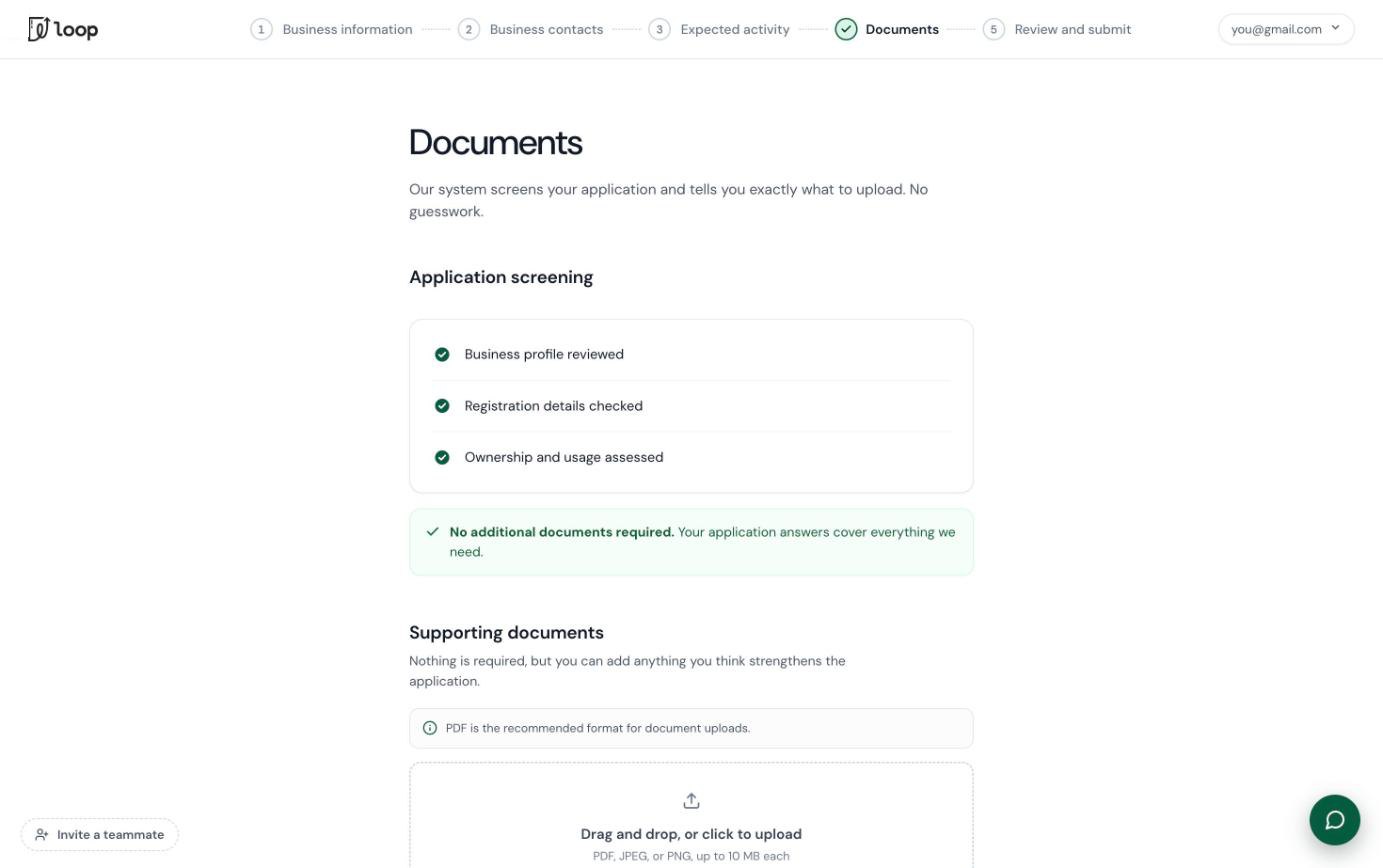The width and height of the screenshot is (1383, 868).
Task: Go to Review and submit step
Action: click(x=1073, y=29)
